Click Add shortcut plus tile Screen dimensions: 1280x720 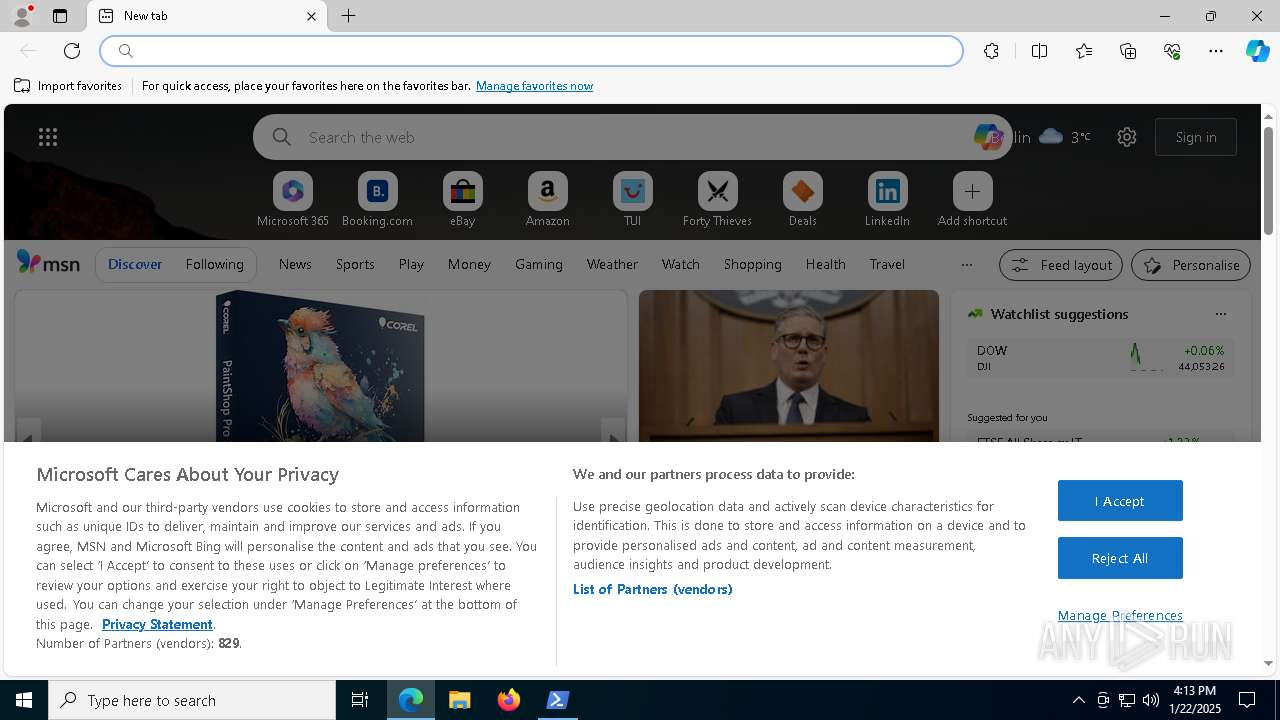(972, 200)
